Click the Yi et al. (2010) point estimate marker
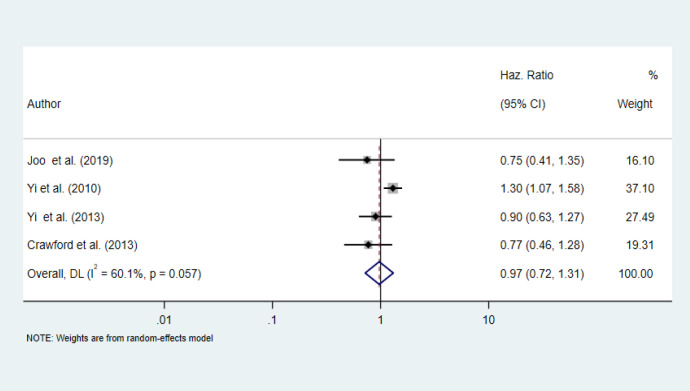The width and height of the screenshot is (690, 391). [x=393, y=188]
